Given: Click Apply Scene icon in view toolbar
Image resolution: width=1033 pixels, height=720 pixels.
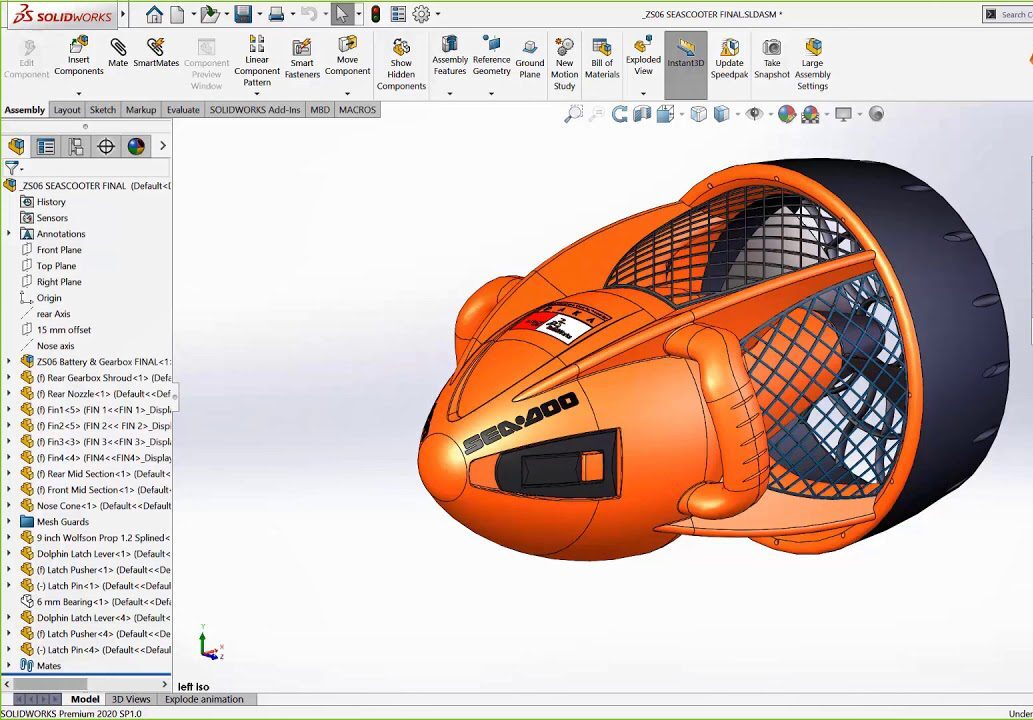Looking at the screenshot, I should click(810, 114).
